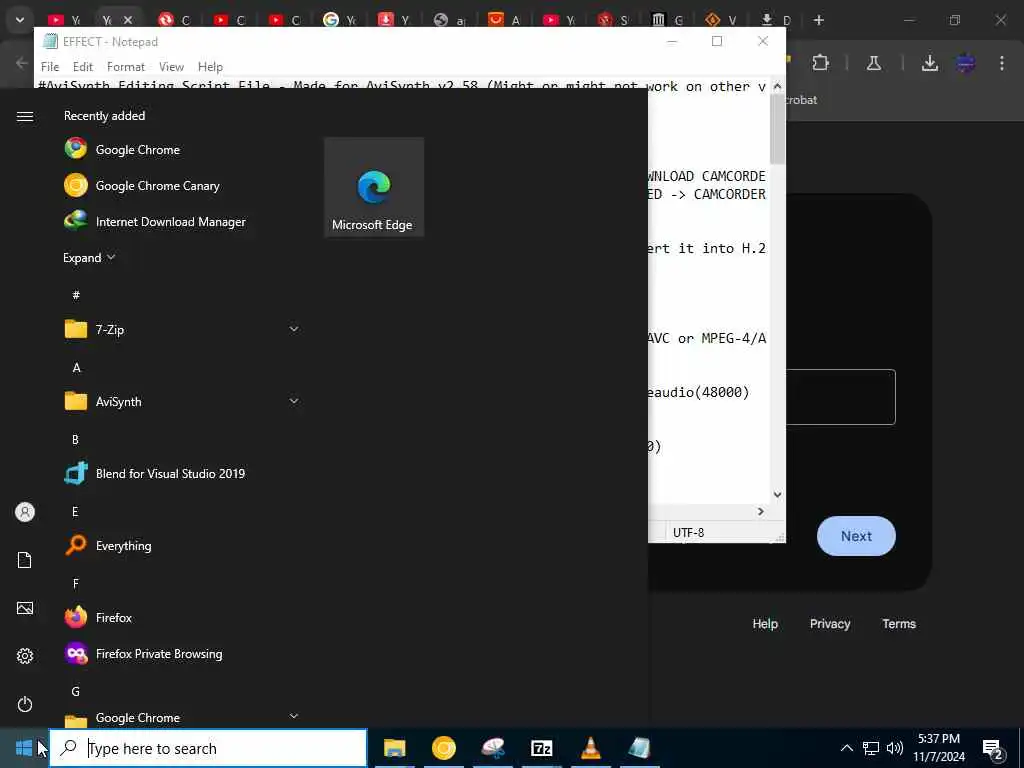This screenshot has height=768, width=1024.
Task: Open Chrome tab search dropdown
Action: click(x=20, y=20)
